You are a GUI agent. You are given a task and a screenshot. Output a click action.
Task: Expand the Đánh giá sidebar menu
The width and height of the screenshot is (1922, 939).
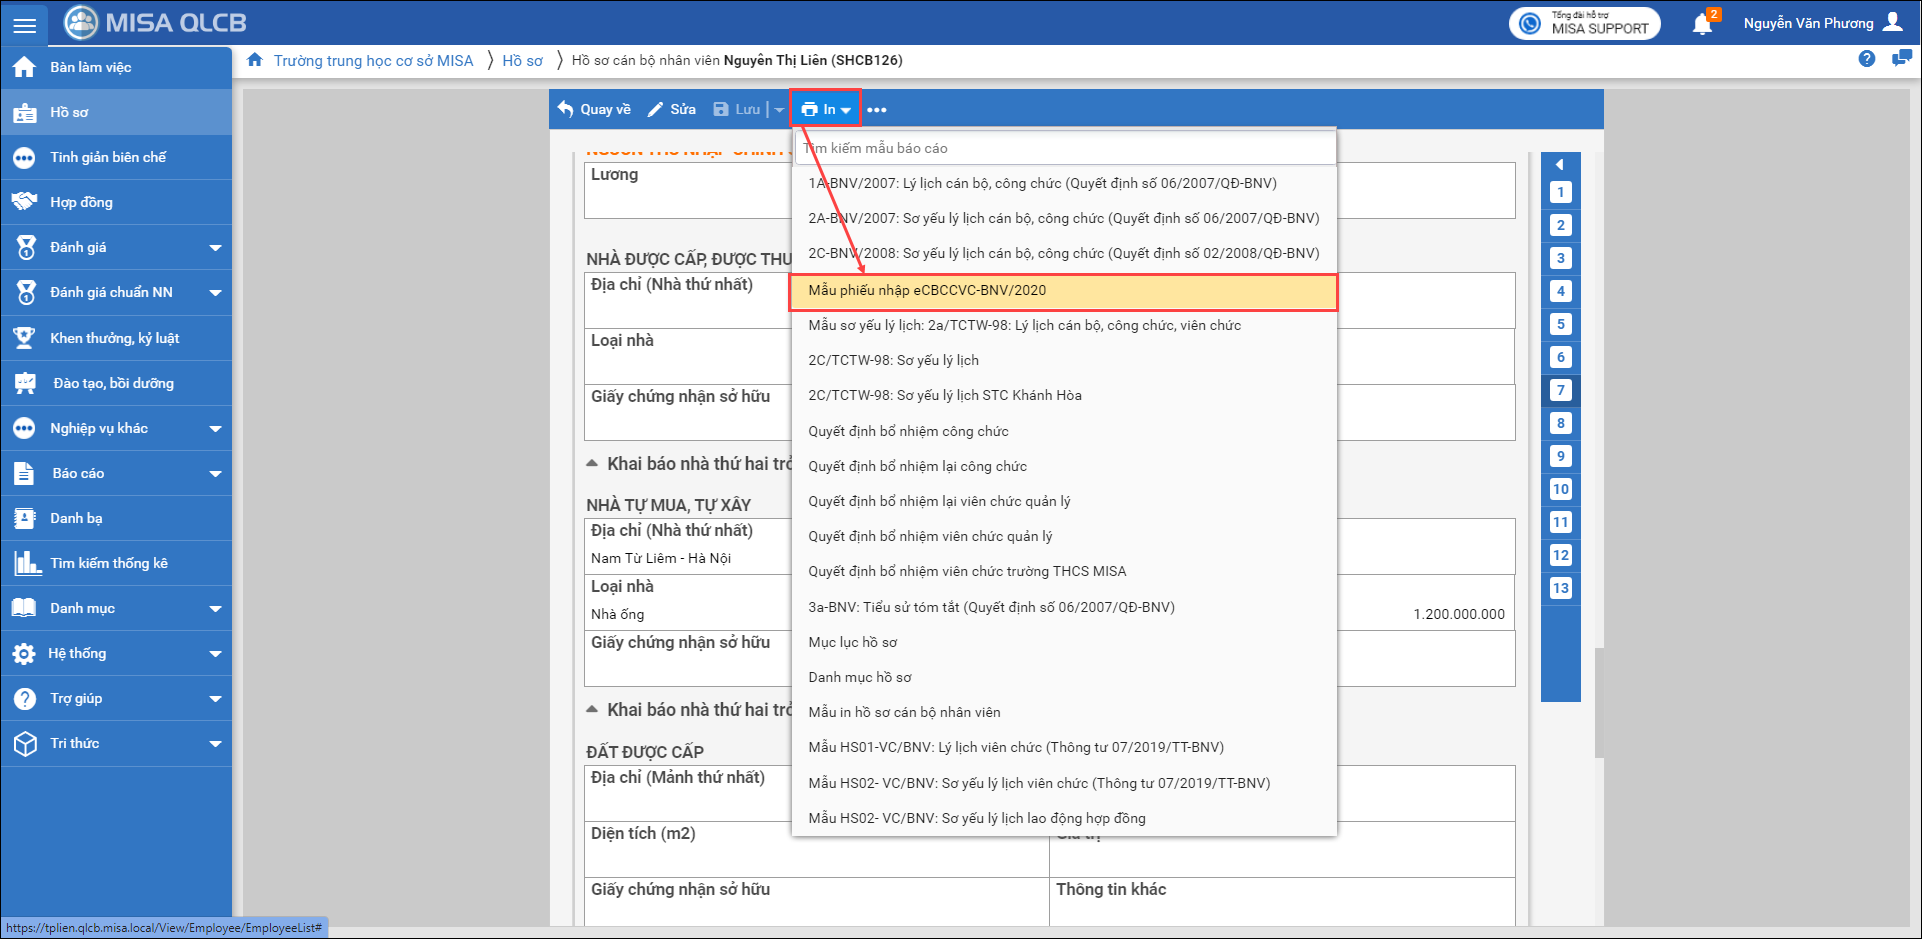click(x=215, y=248)
